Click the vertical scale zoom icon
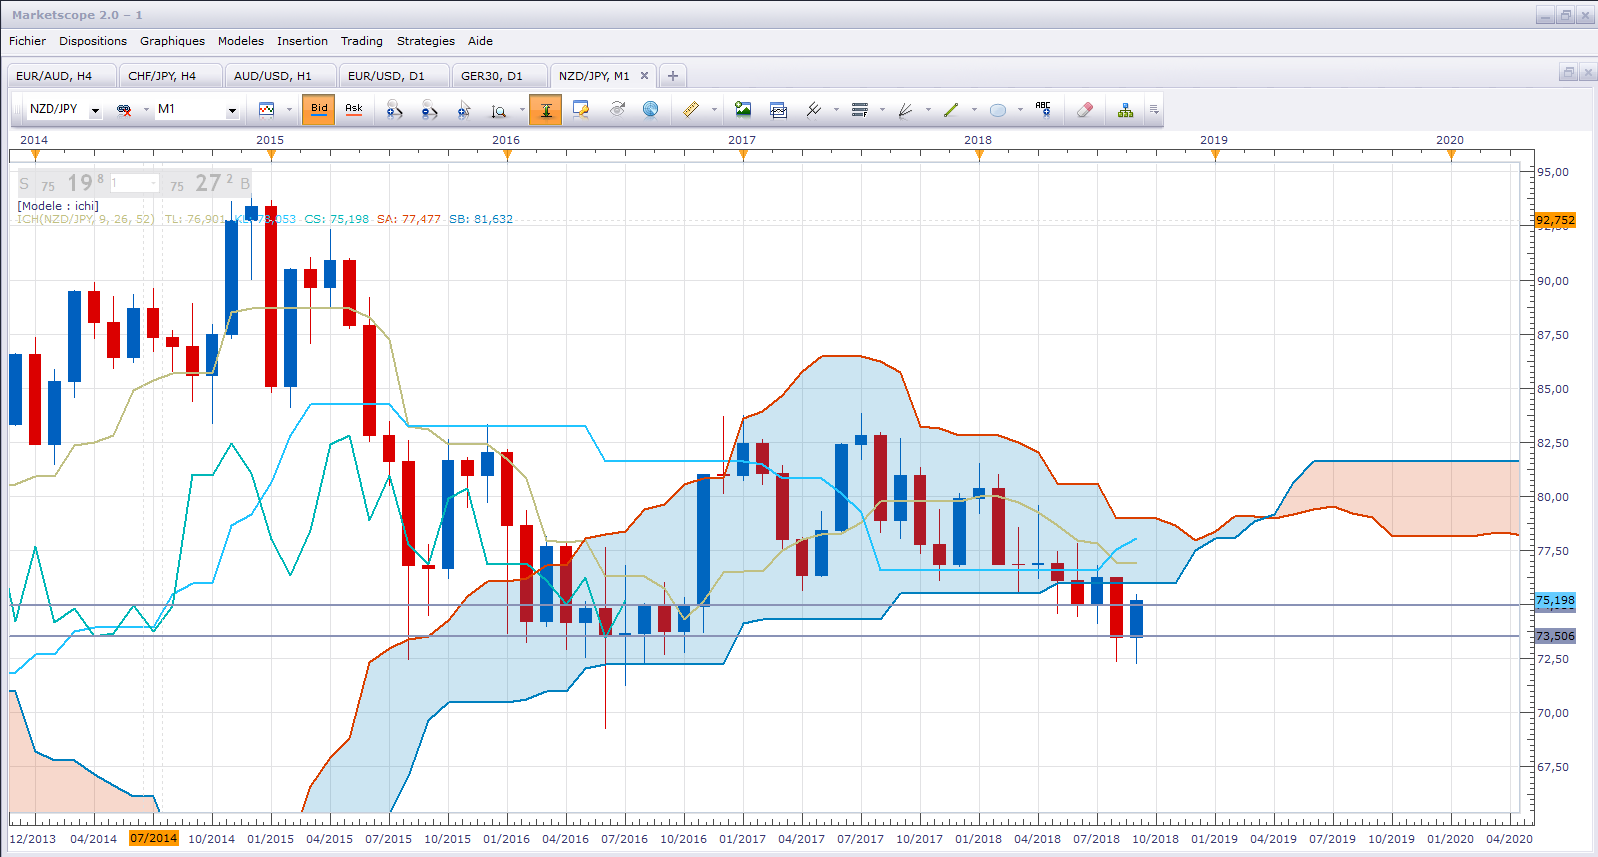Image resolution: width=1598 pixels, height=857 pixels. click(x=499, y=110)
